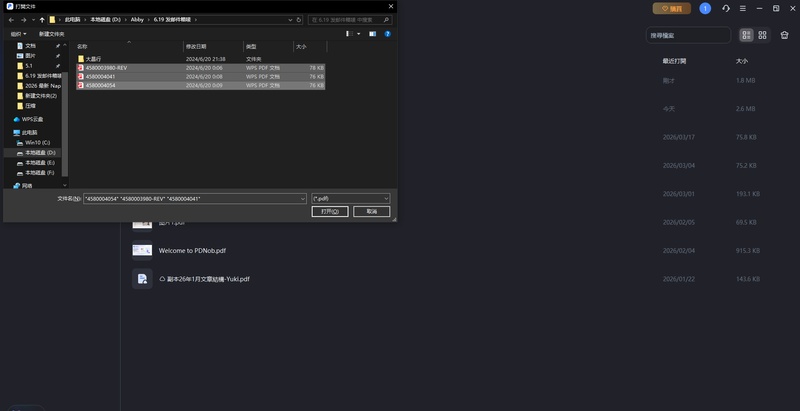
Task: Open the hamburger menu in PDNob
Action: coord(742,8)
